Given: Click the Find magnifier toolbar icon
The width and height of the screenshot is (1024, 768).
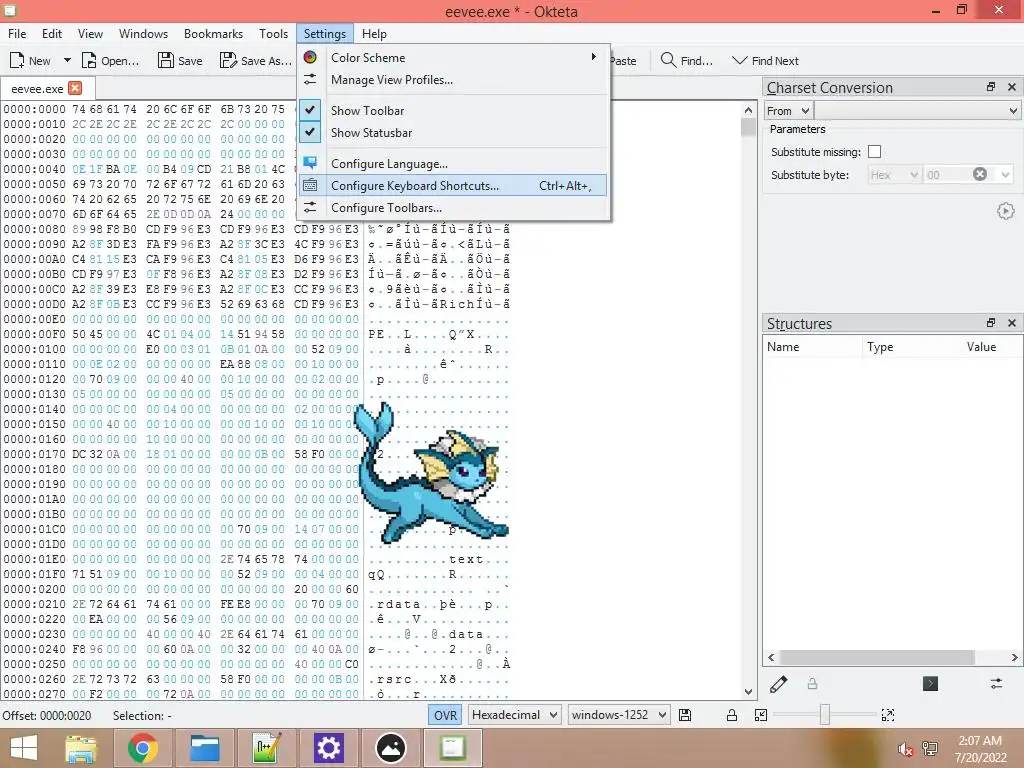Looking at the screenshot, I should (x=668, y=60).
